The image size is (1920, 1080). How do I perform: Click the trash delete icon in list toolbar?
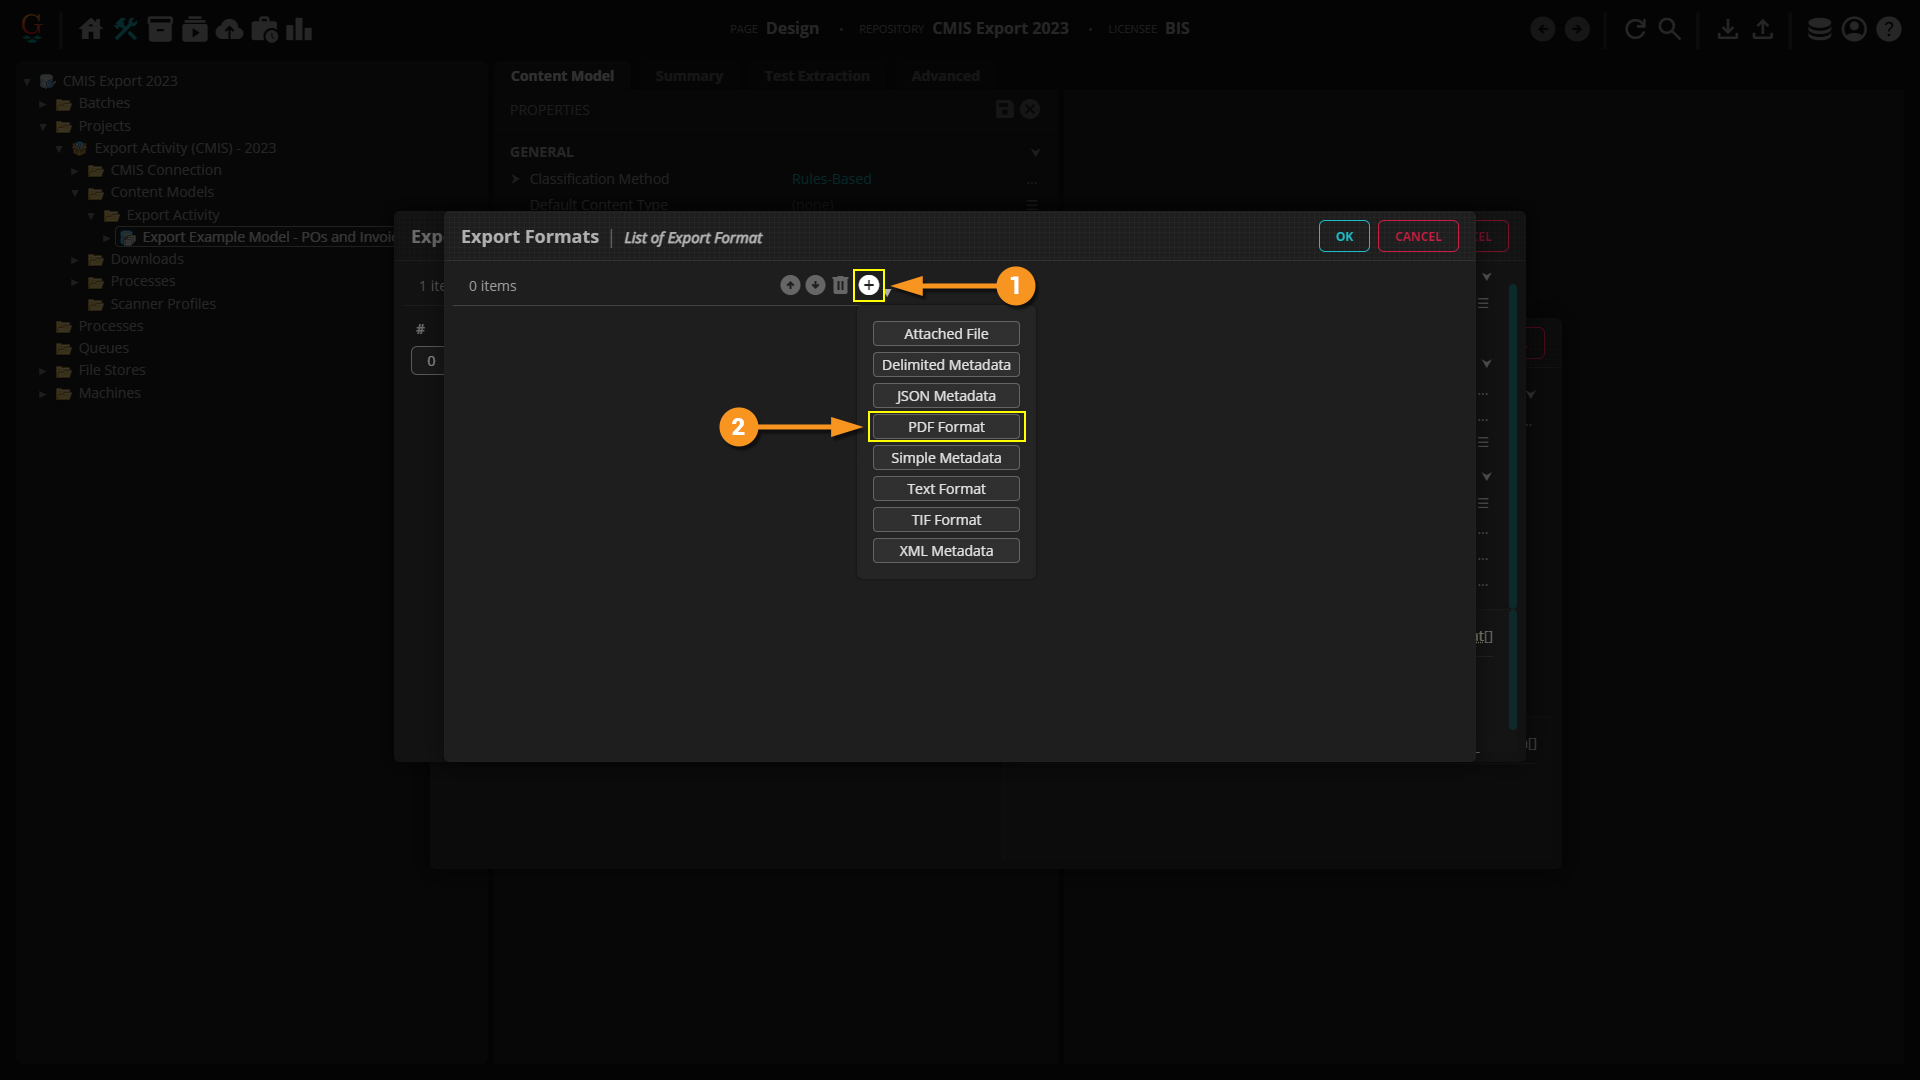pyautogui.click(x=840, y=286)
